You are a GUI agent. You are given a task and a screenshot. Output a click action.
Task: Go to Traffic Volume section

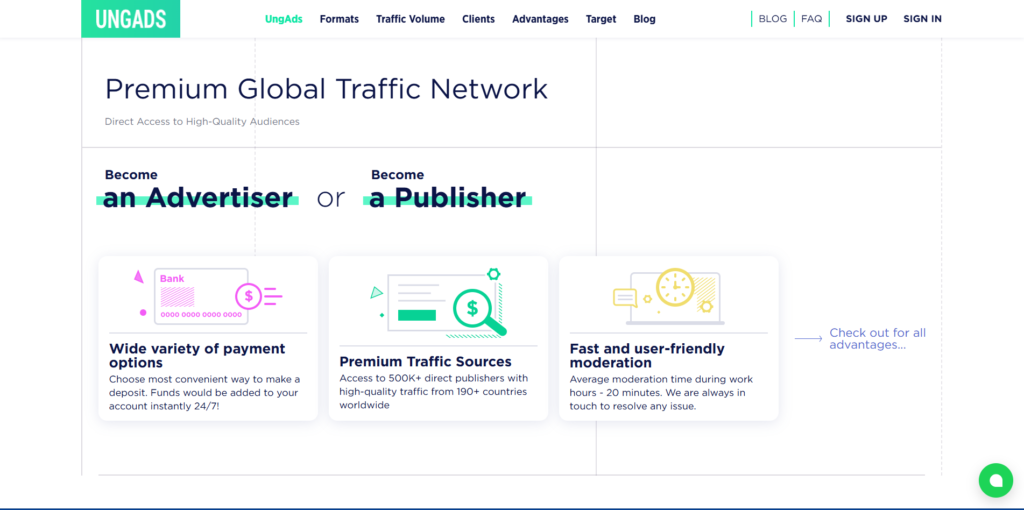410,19
